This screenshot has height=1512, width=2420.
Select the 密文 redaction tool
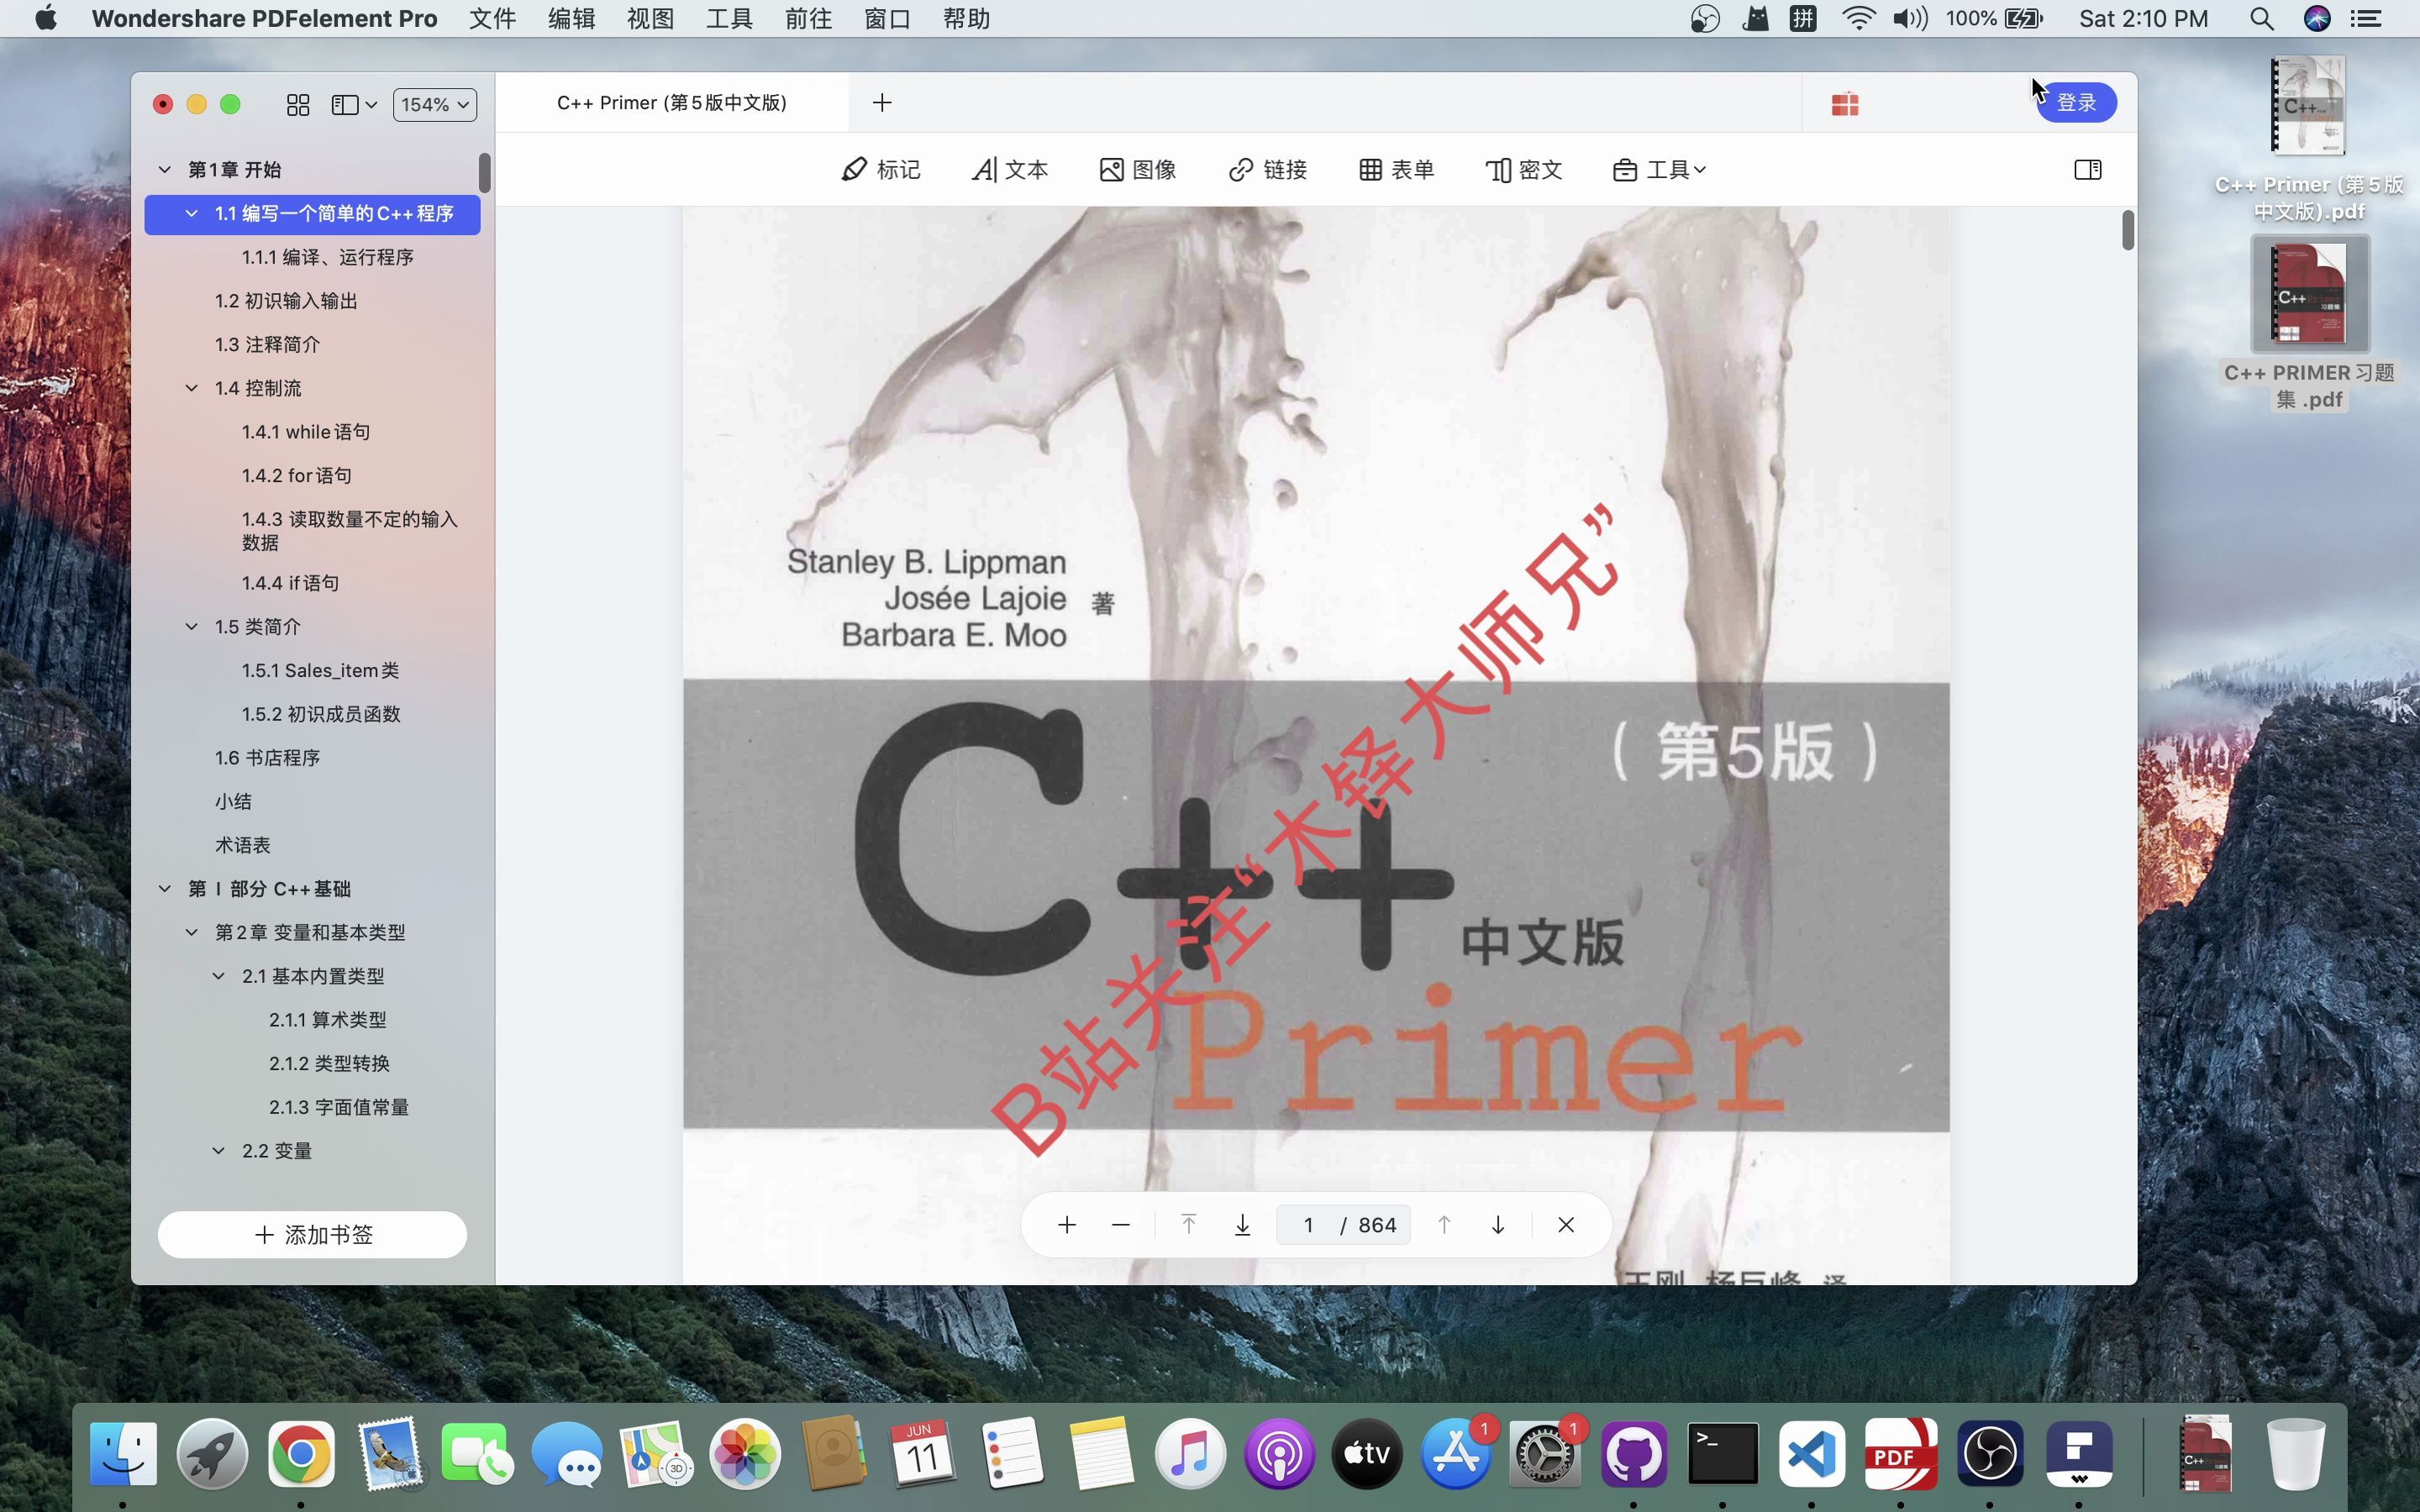pyautogui.click(x=1524, y=169)
